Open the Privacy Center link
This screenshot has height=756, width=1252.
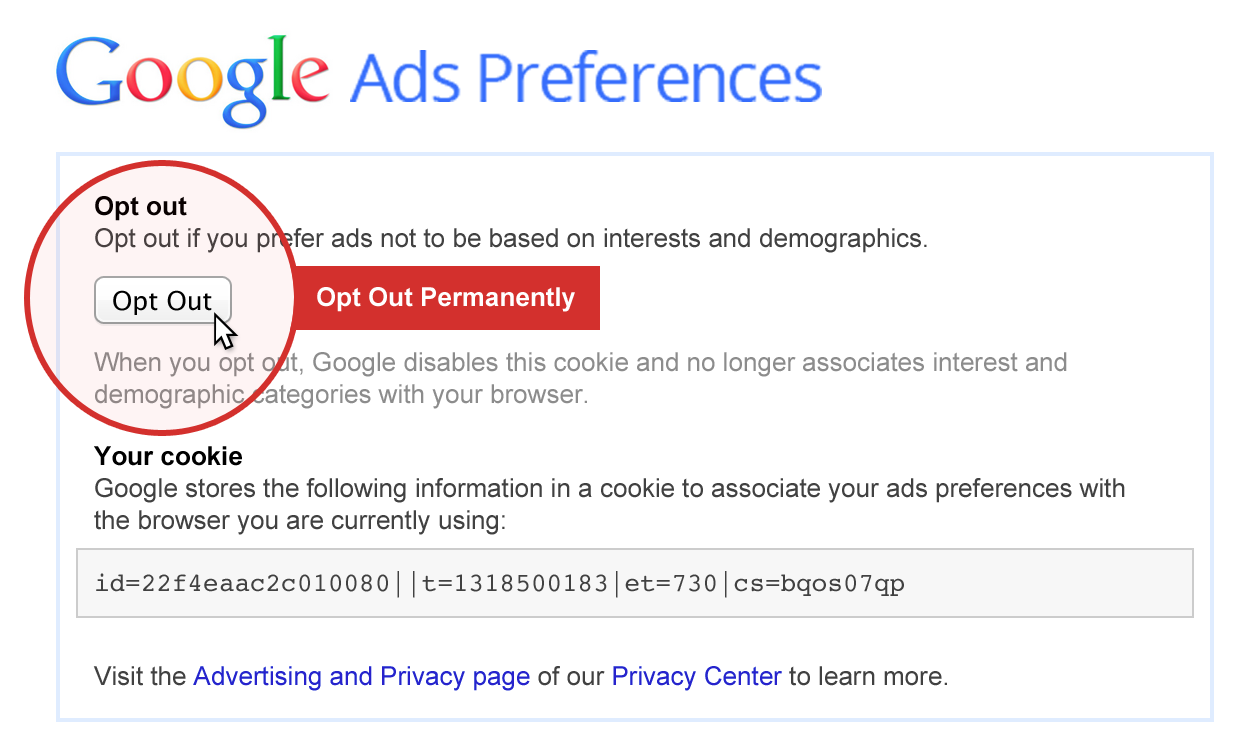tap(696, 677)
